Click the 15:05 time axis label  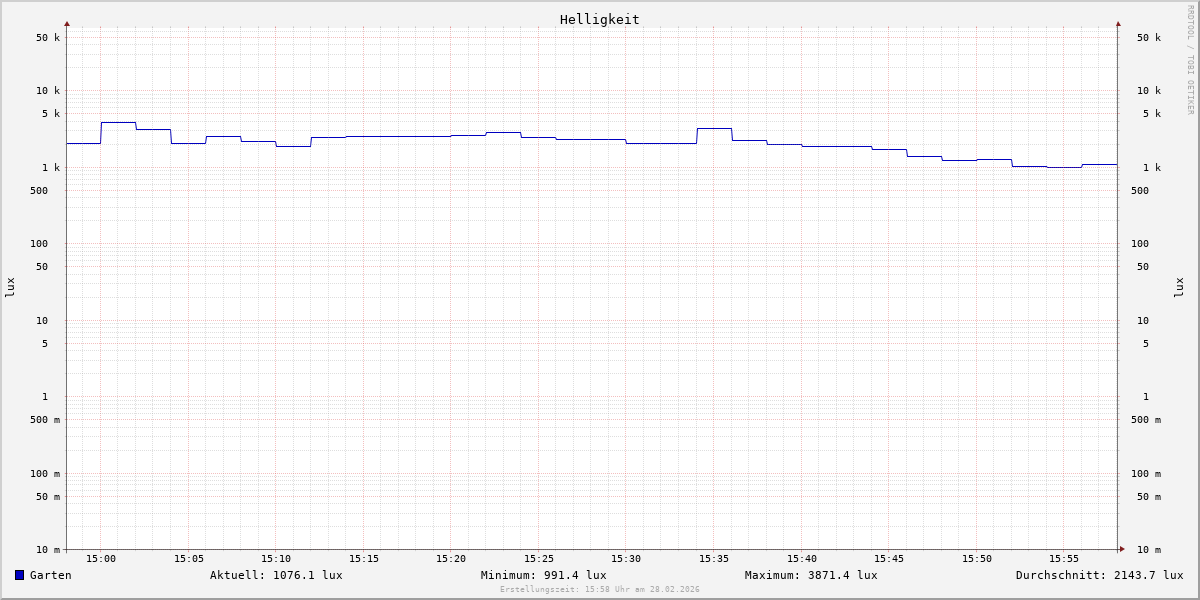189,559
